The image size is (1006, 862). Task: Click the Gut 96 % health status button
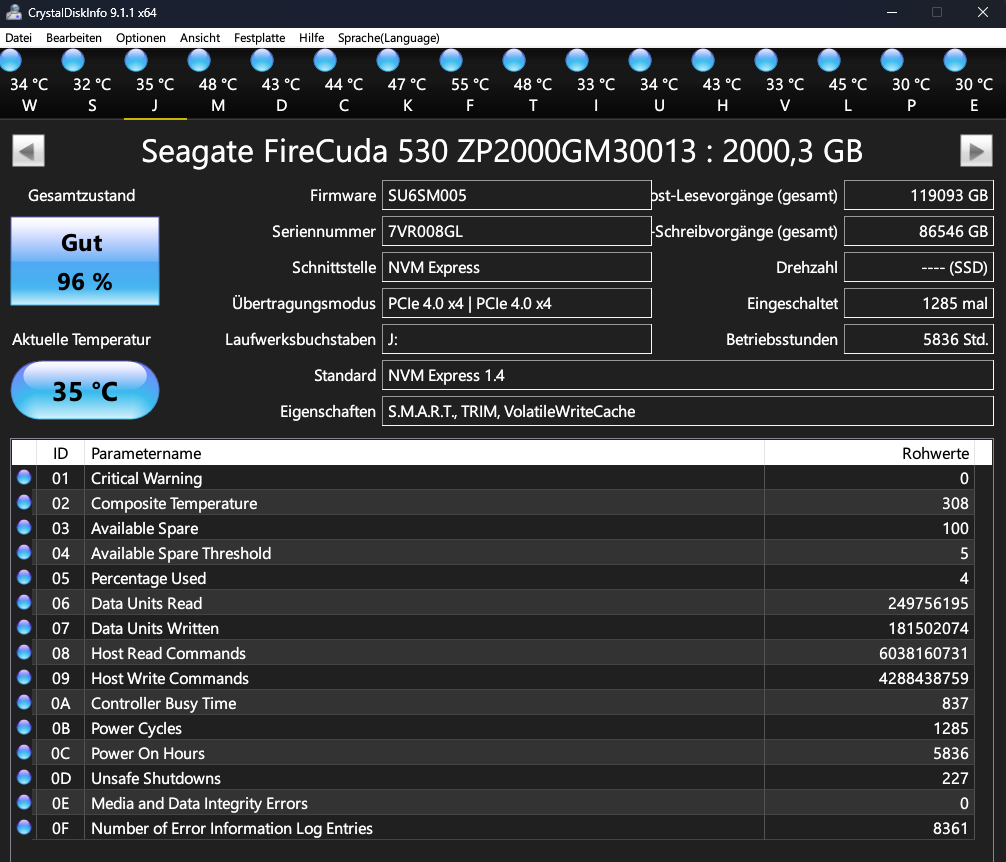click(x=85, y=261)
